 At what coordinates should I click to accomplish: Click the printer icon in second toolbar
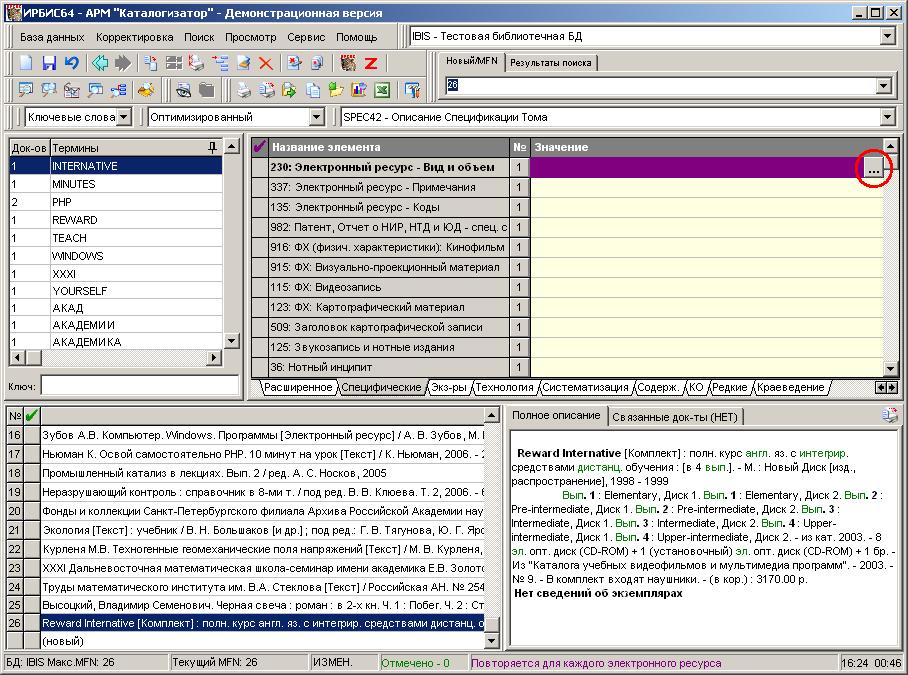click(x=243, y=90)
